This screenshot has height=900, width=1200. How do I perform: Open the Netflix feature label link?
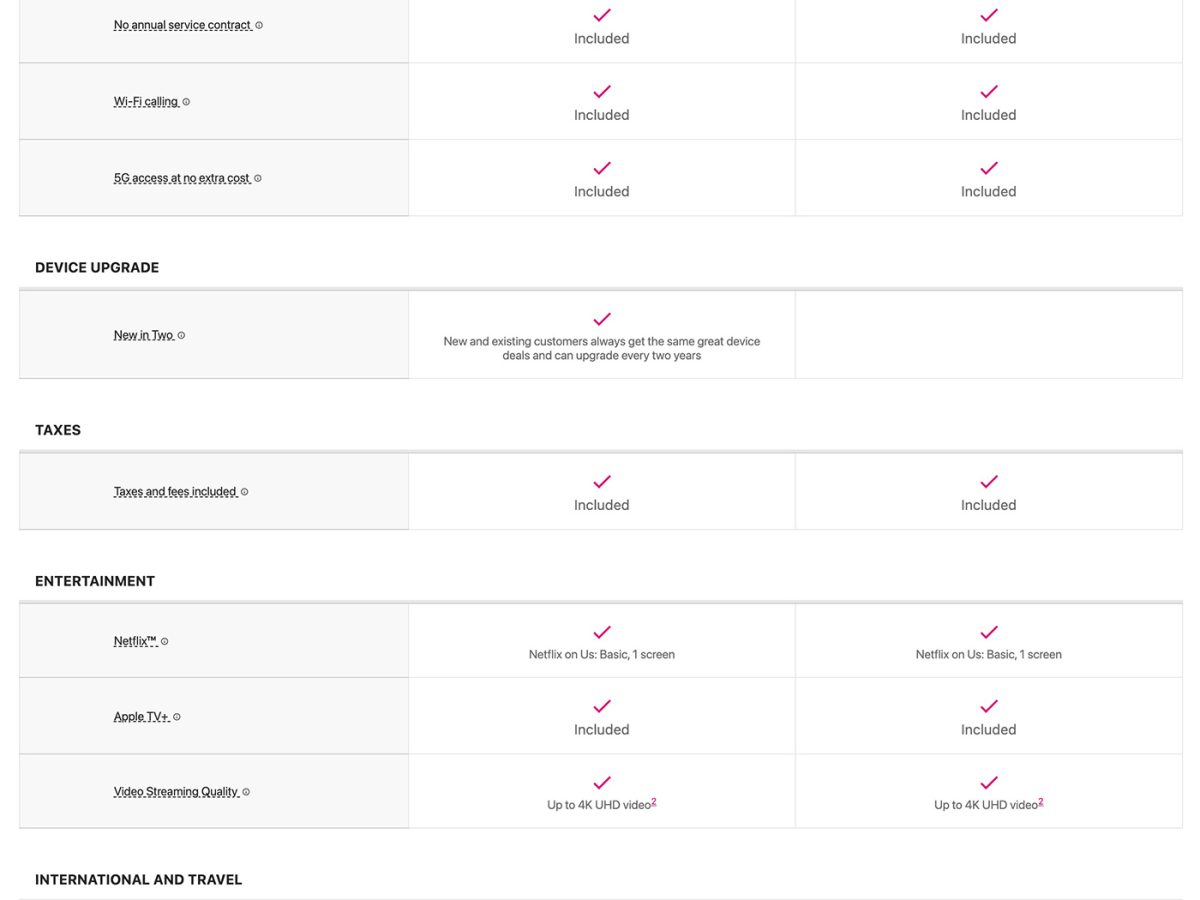[x=135, y=642]
